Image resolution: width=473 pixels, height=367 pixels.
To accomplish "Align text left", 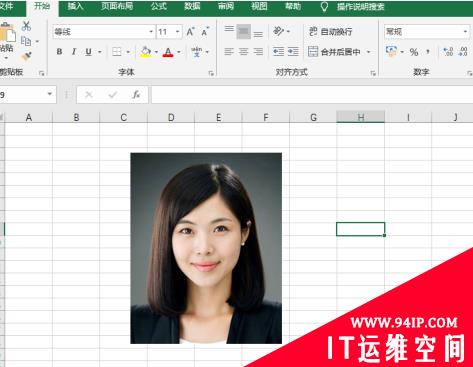I will [229, 52].
